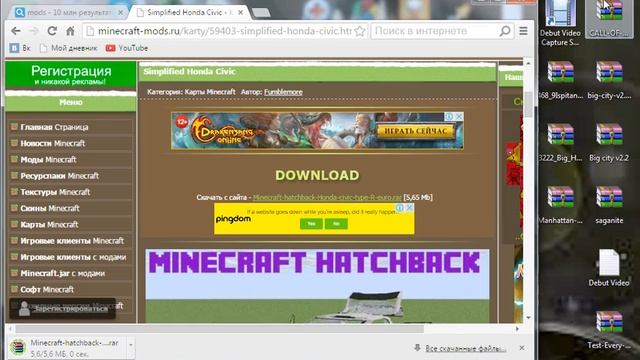Open the YouTube bookmark

click(x=127, y=48)
